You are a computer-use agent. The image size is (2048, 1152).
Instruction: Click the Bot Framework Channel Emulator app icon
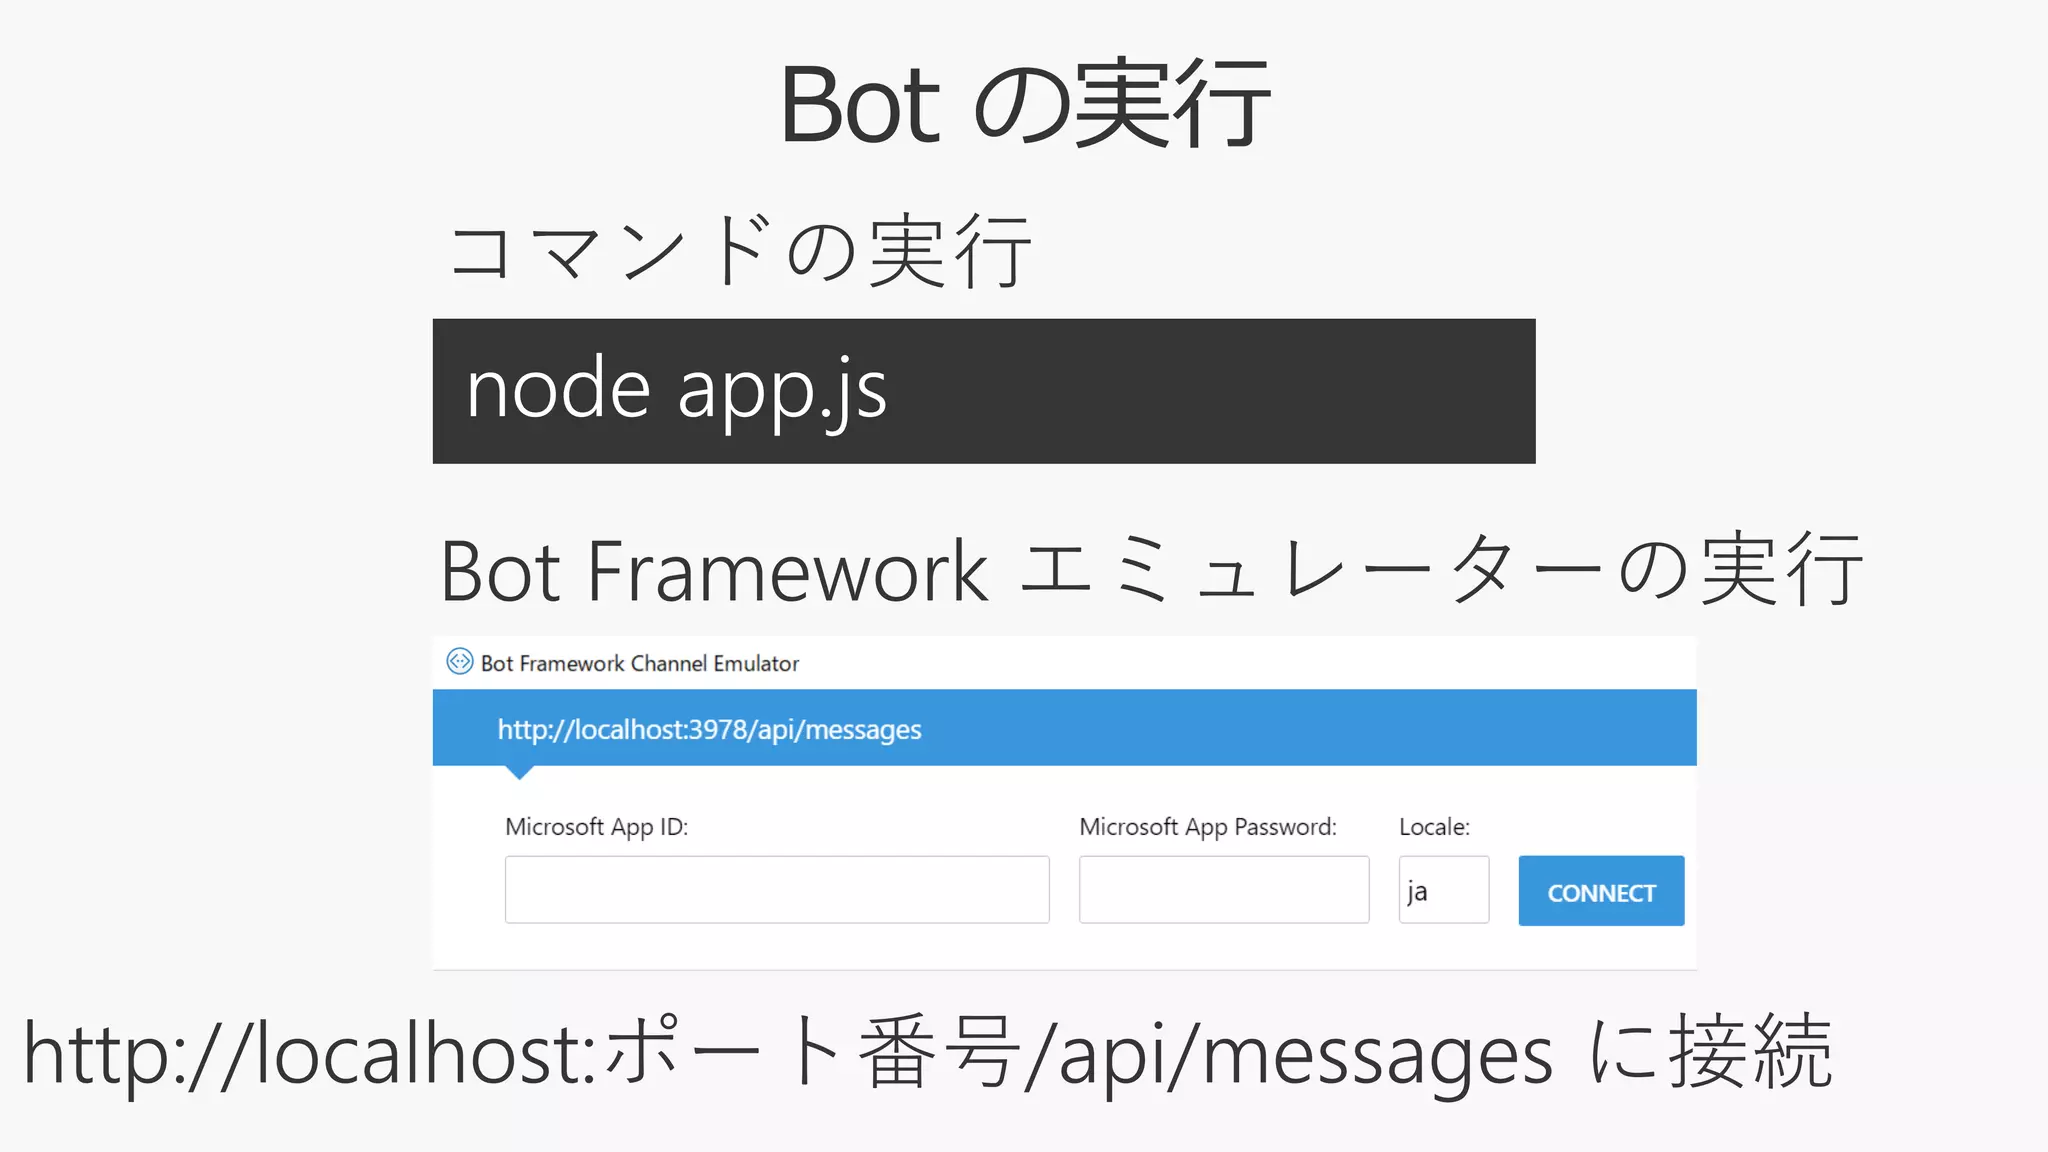pyautogui.click(x=459, y=662)
